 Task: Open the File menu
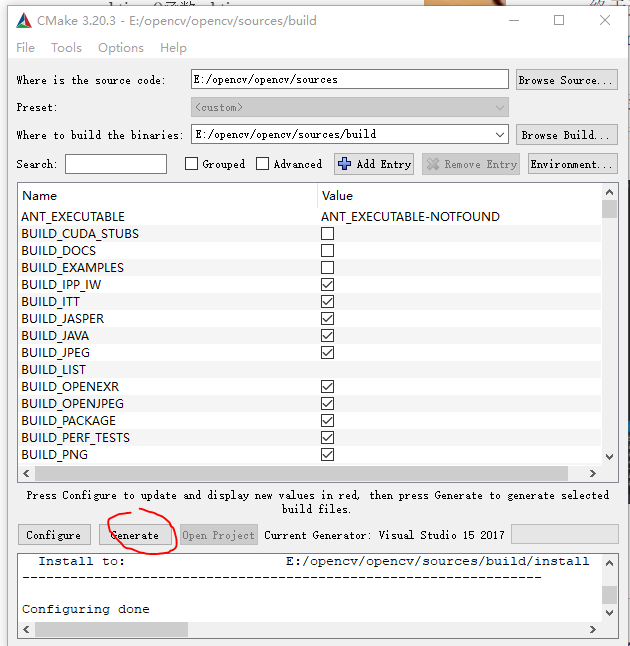[x=25, y=48]
